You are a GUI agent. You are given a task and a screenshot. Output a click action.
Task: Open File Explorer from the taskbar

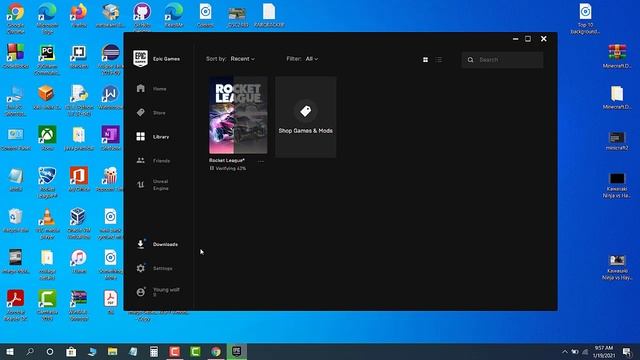tap(113, 351)
